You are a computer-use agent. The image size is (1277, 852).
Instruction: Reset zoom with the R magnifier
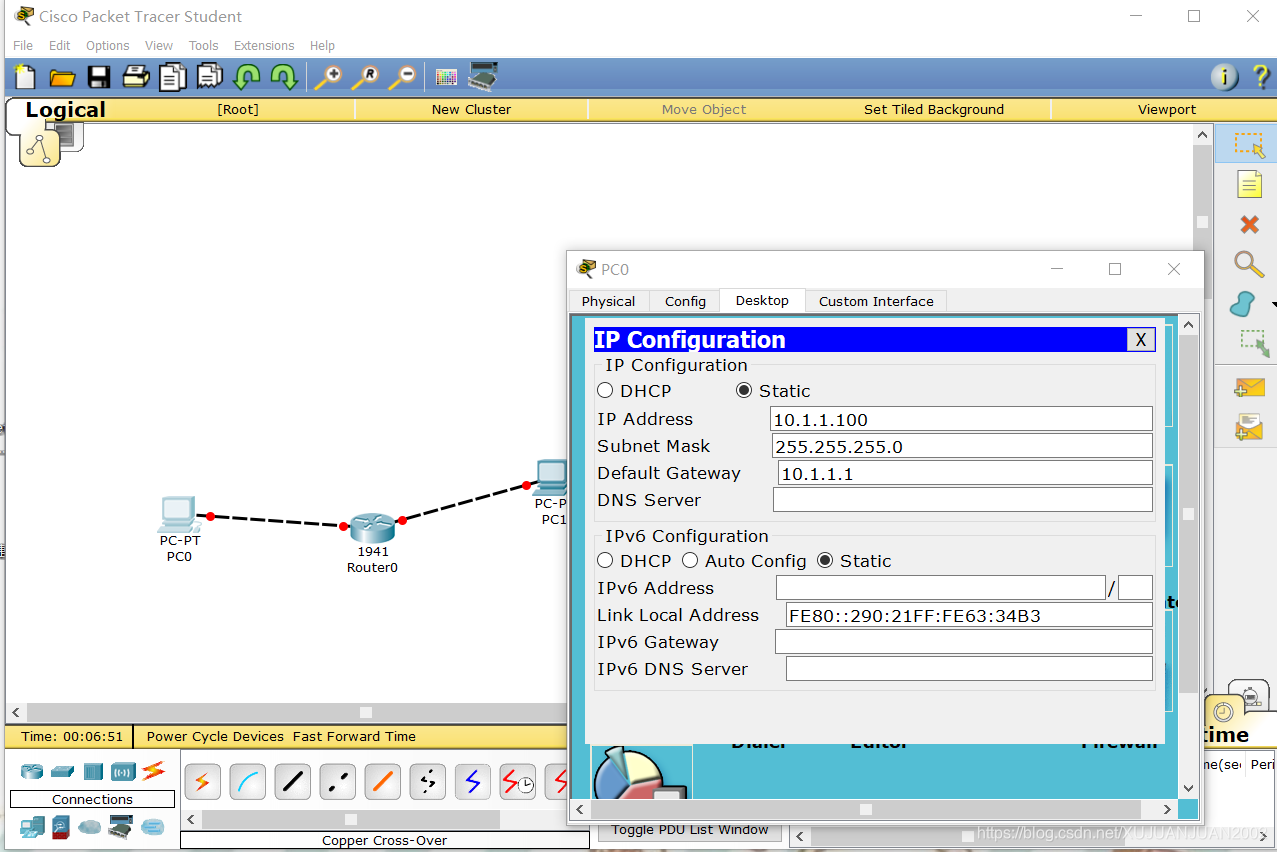(x=365, y=77)
